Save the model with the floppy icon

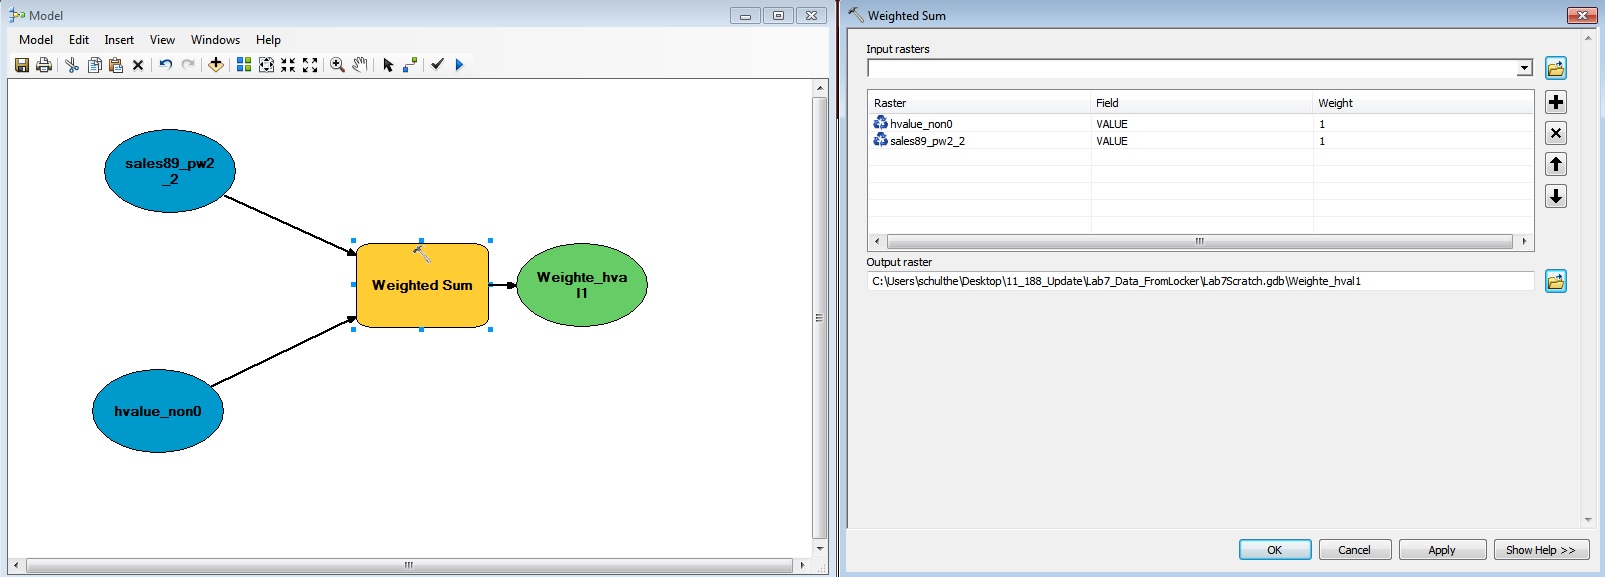click(x=22, y=65)
